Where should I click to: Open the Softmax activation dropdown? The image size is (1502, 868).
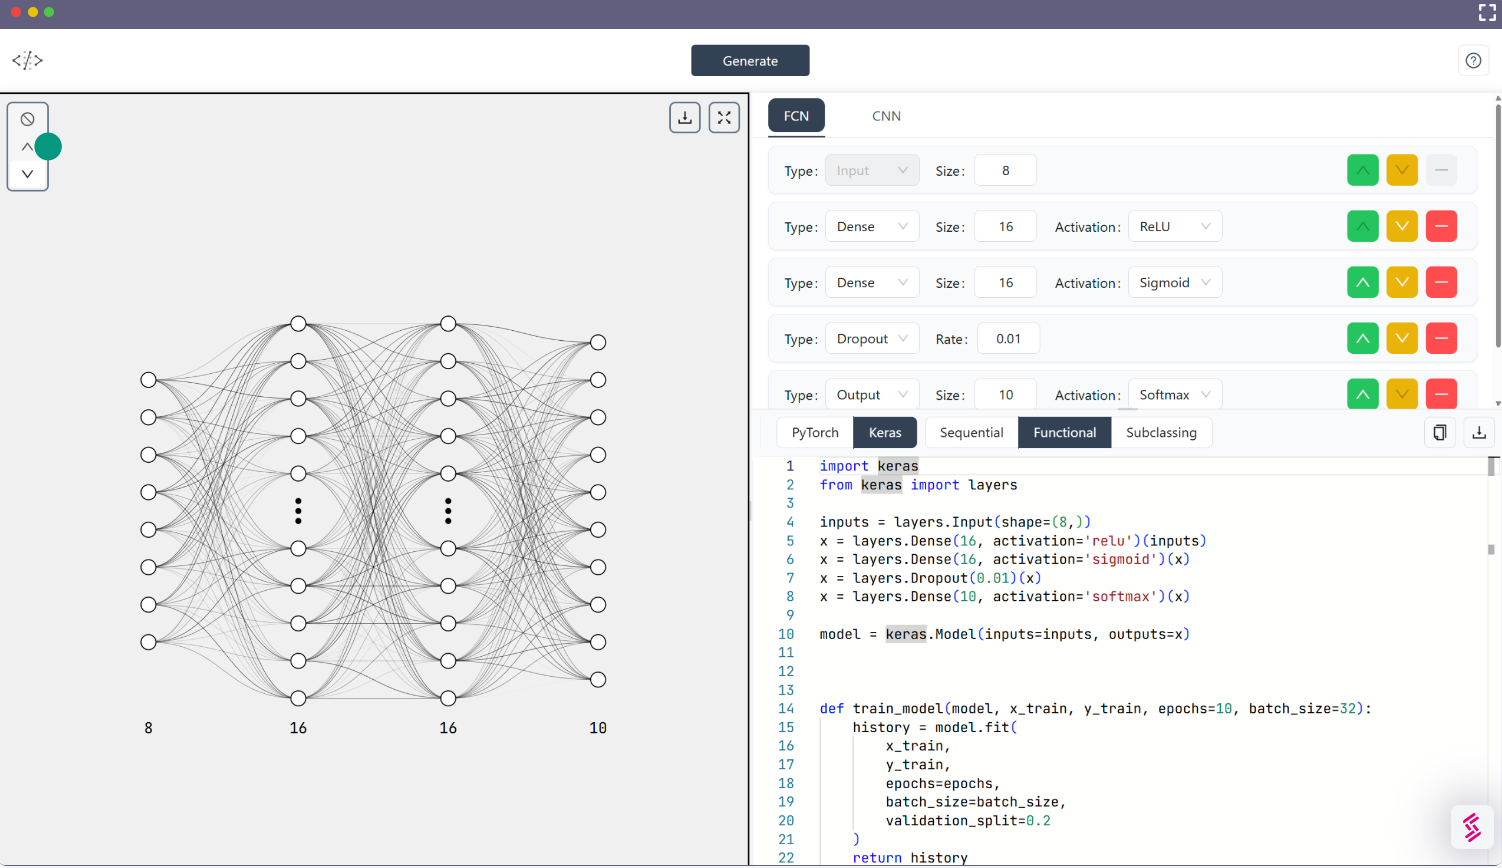click(1174, 395)
